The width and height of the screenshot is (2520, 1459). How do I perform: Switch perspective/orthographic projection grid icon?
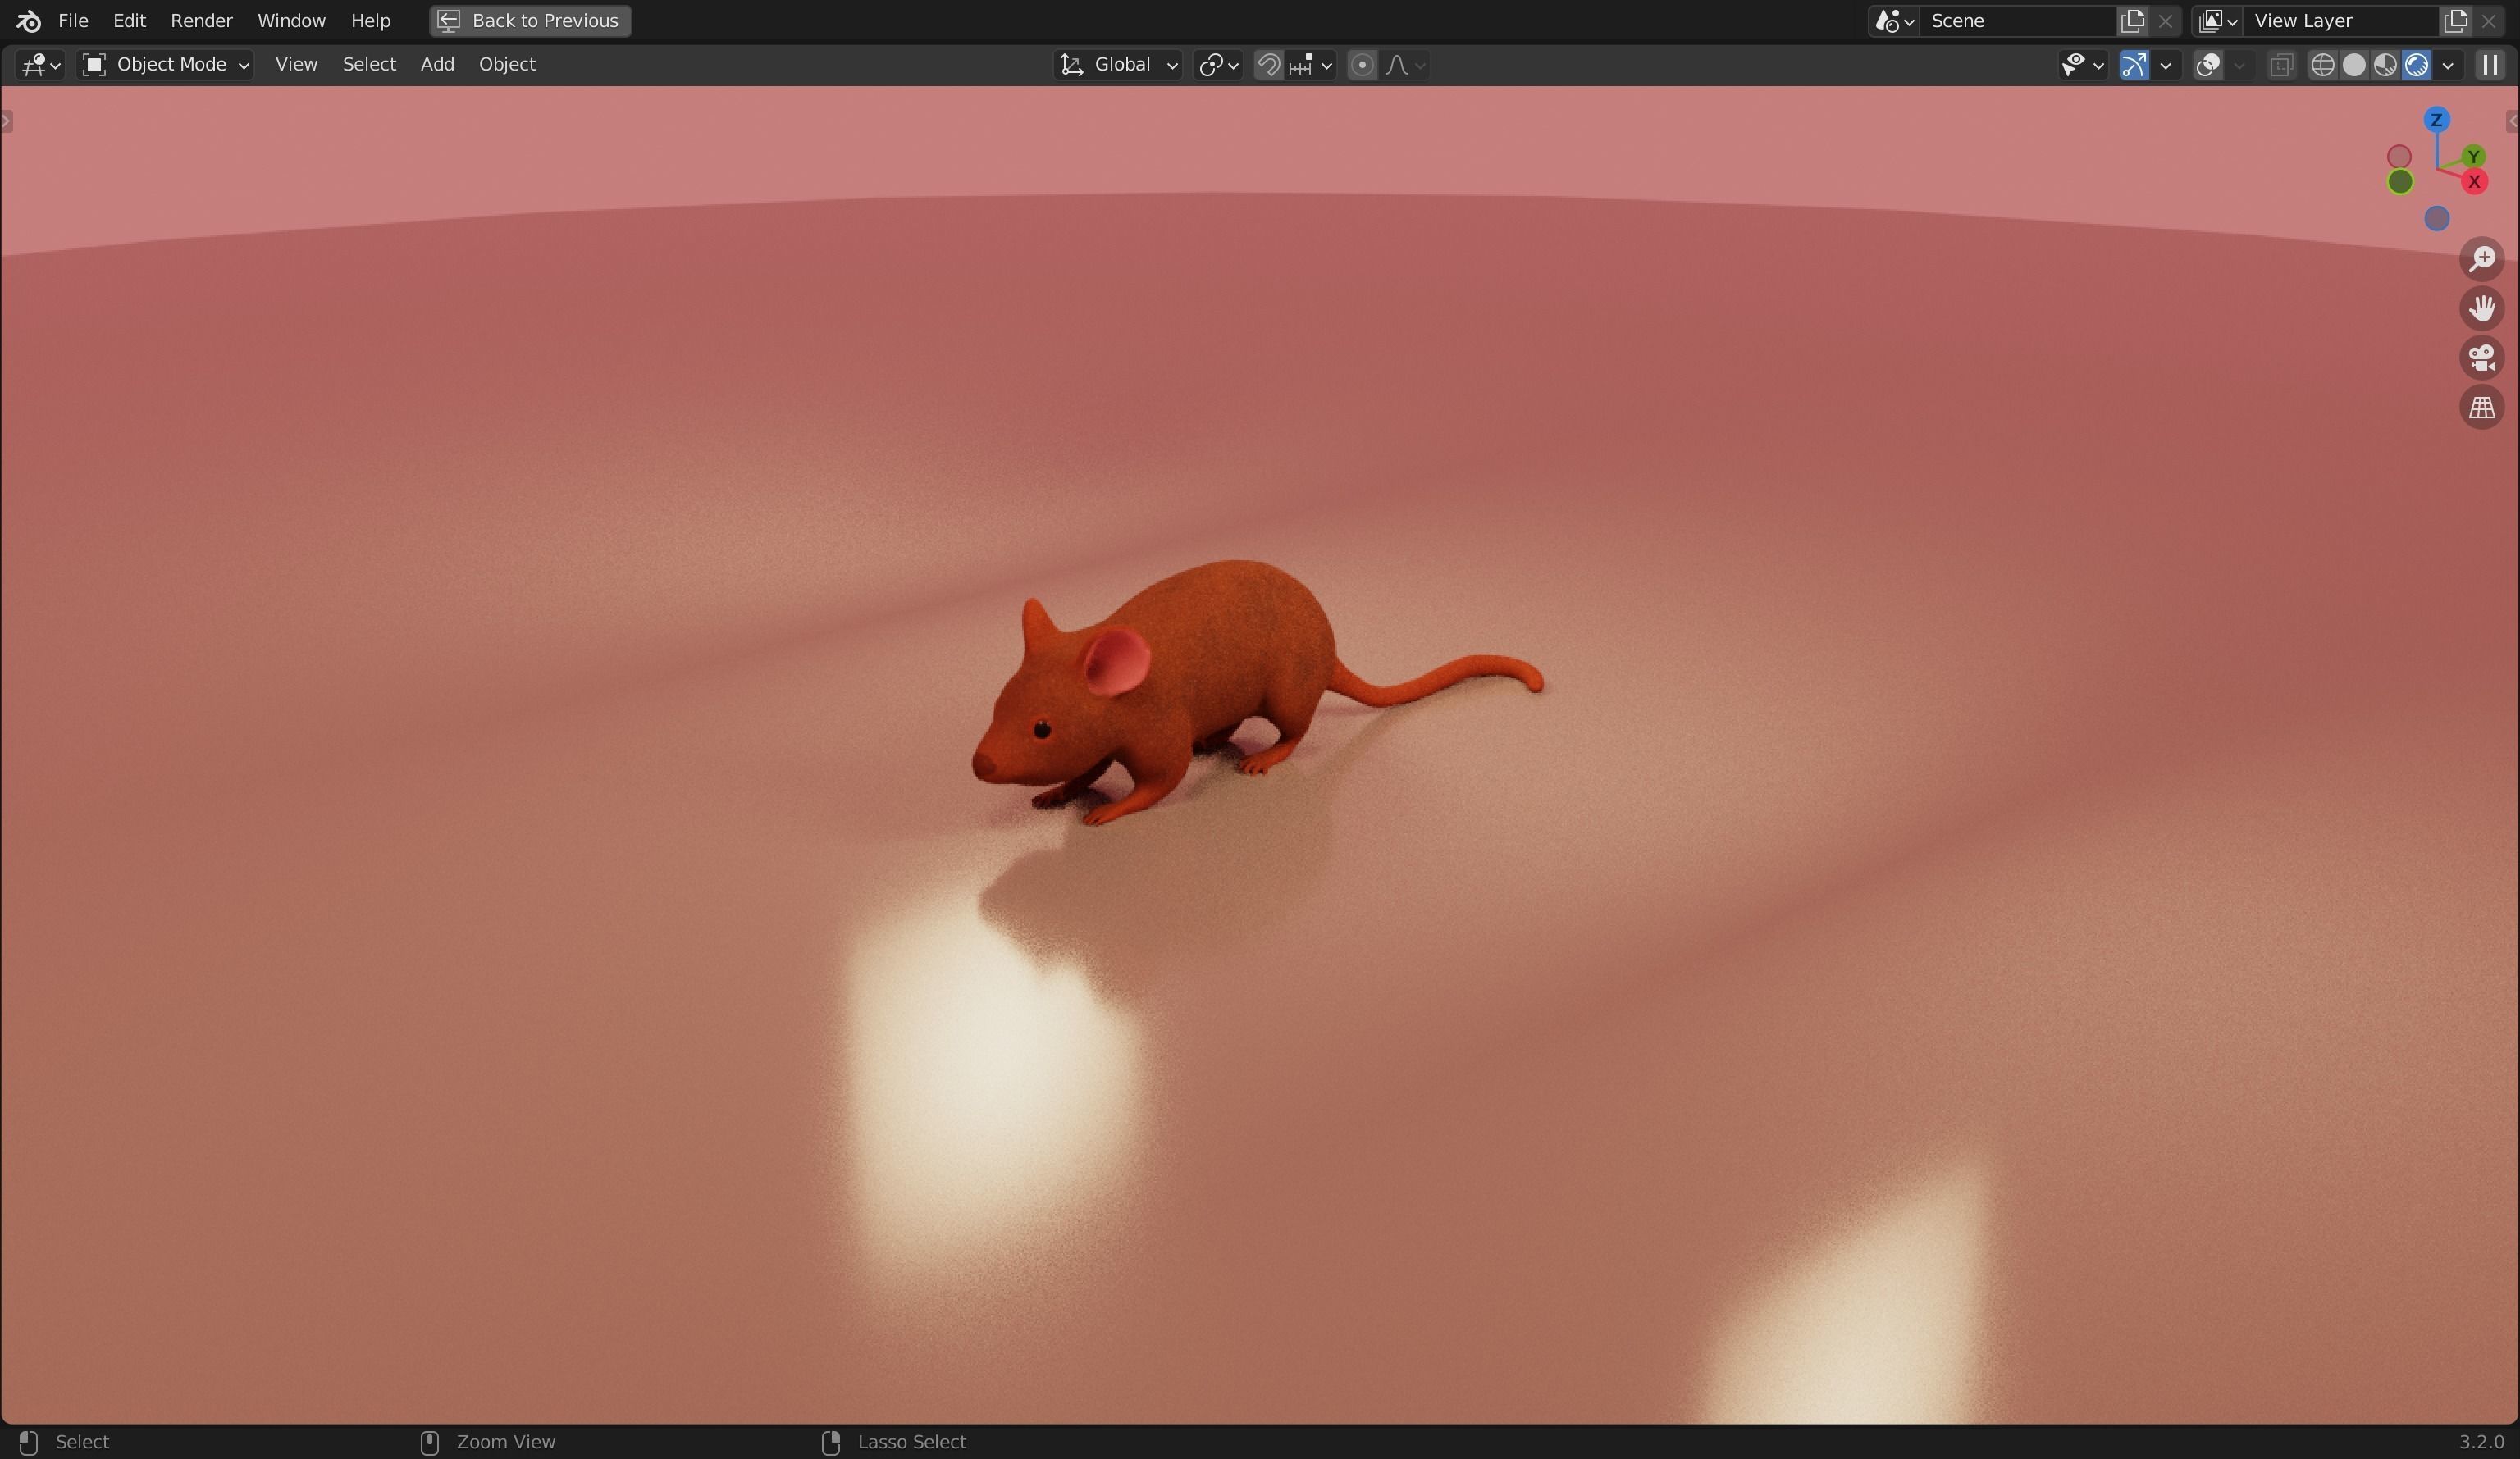coord(2482,408)
